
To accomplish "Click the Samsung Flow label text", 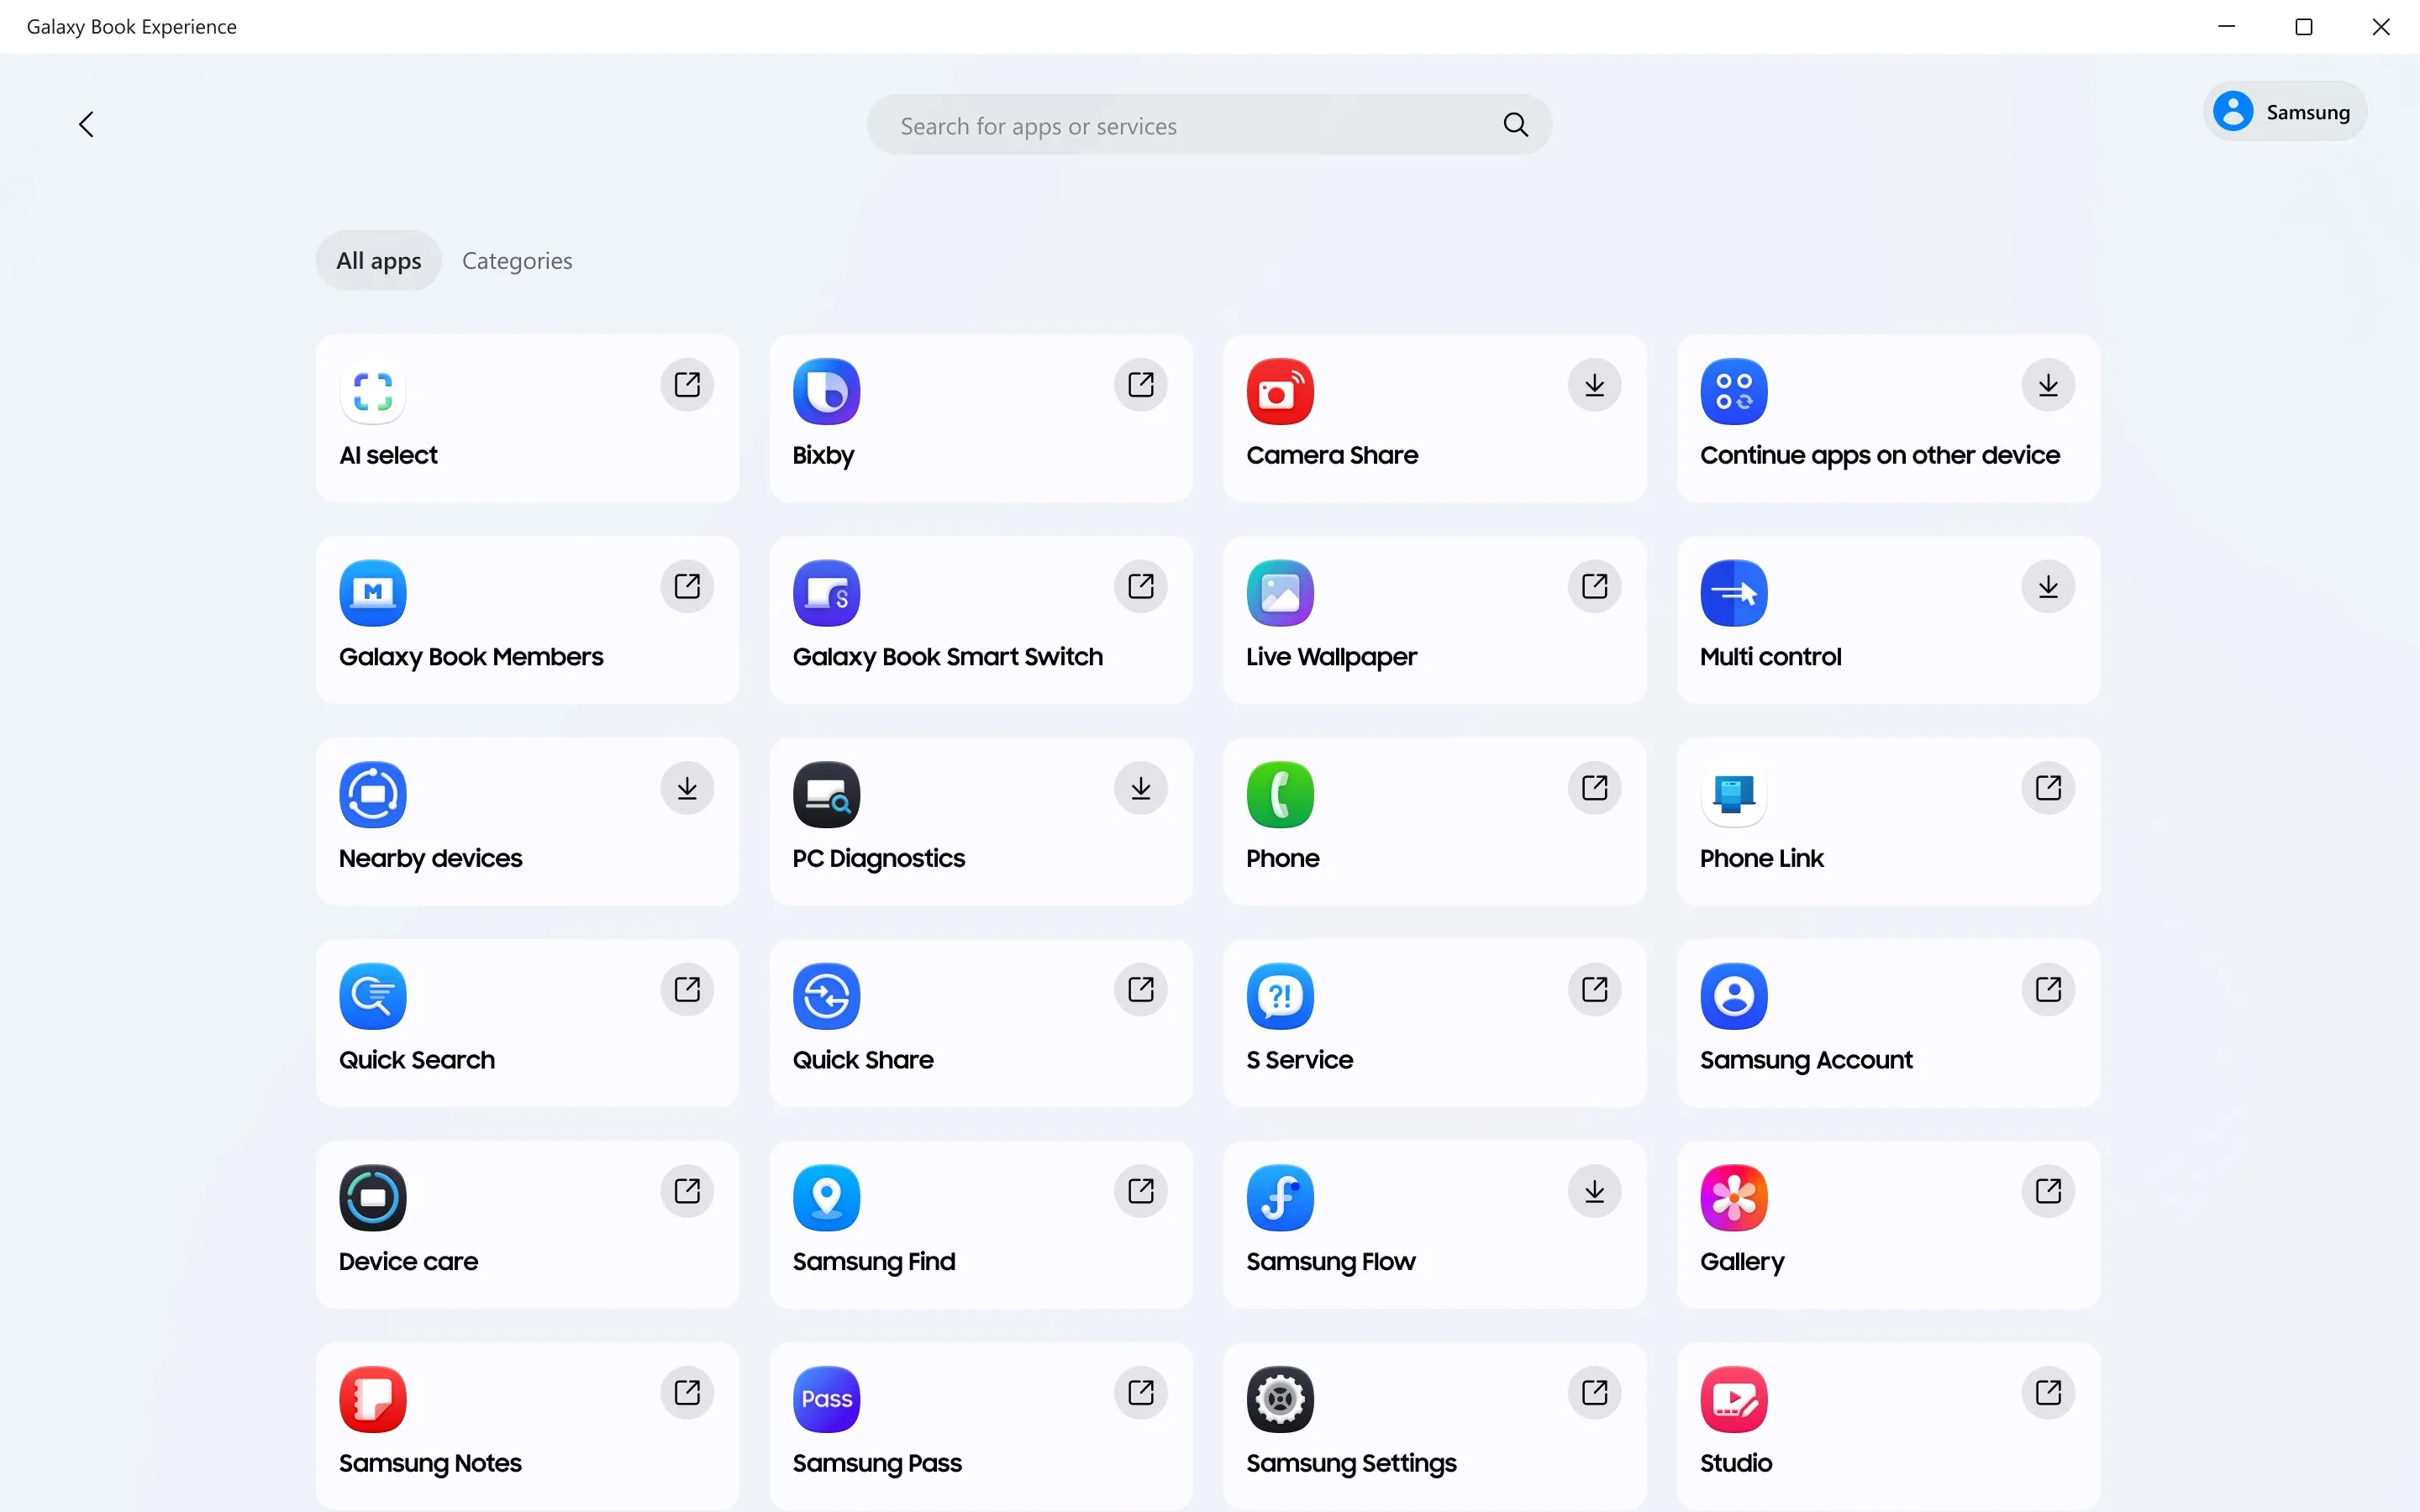I will [x=1331, y=1261].
